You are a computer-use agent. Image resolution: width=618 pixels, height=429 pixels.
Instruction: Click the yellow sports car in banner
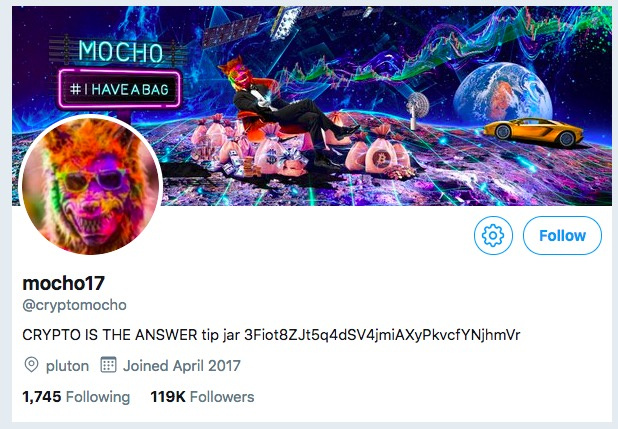[x=533, y=132]
